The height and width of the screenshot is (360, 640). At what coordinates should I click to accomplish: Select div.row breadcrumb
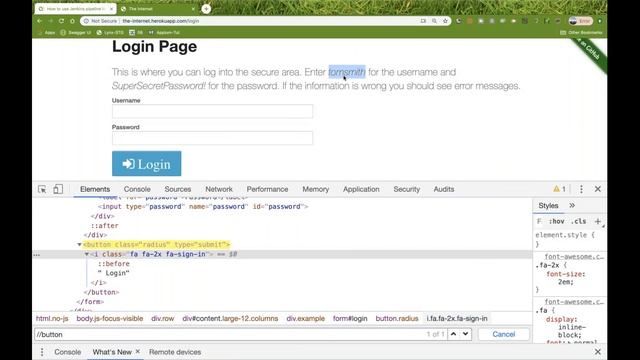162,318
